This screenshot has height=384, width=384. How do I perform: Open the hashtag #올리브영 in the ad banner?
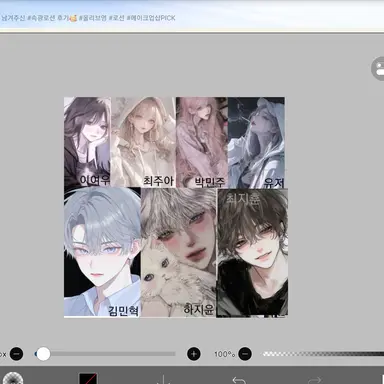[93, 18]
